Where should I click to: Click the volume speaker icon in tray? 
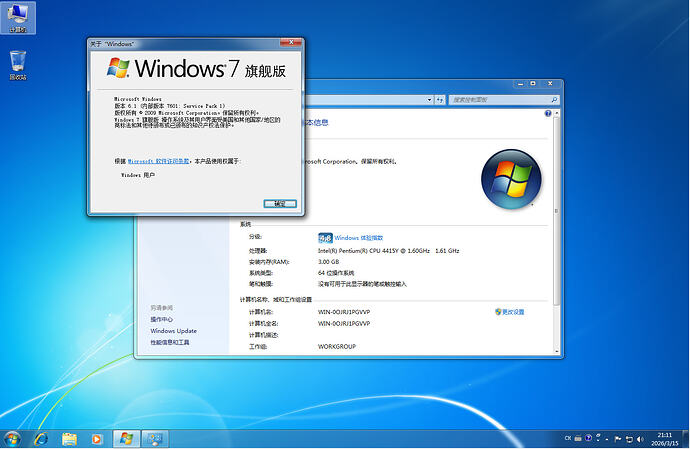(640, 439)
